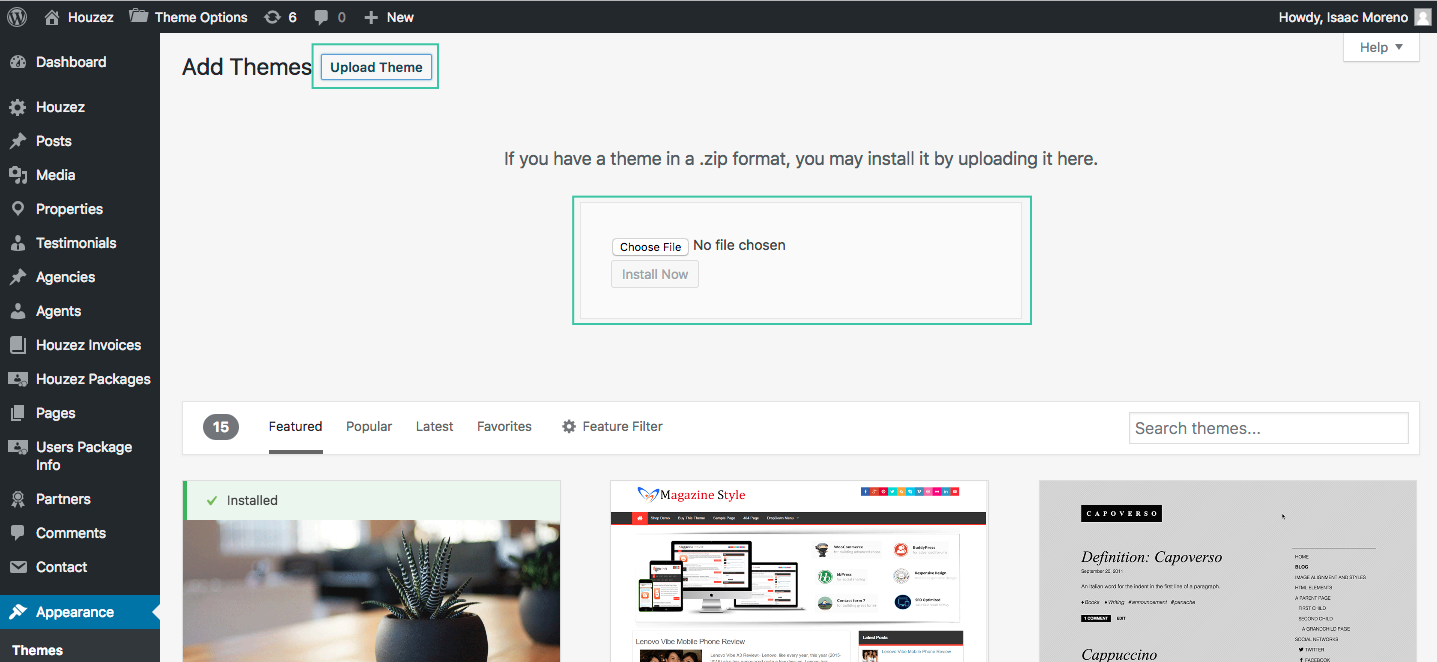Click the theme count badge 15
This screenshot has width=1437, height=662.
(x=221, y=427)
